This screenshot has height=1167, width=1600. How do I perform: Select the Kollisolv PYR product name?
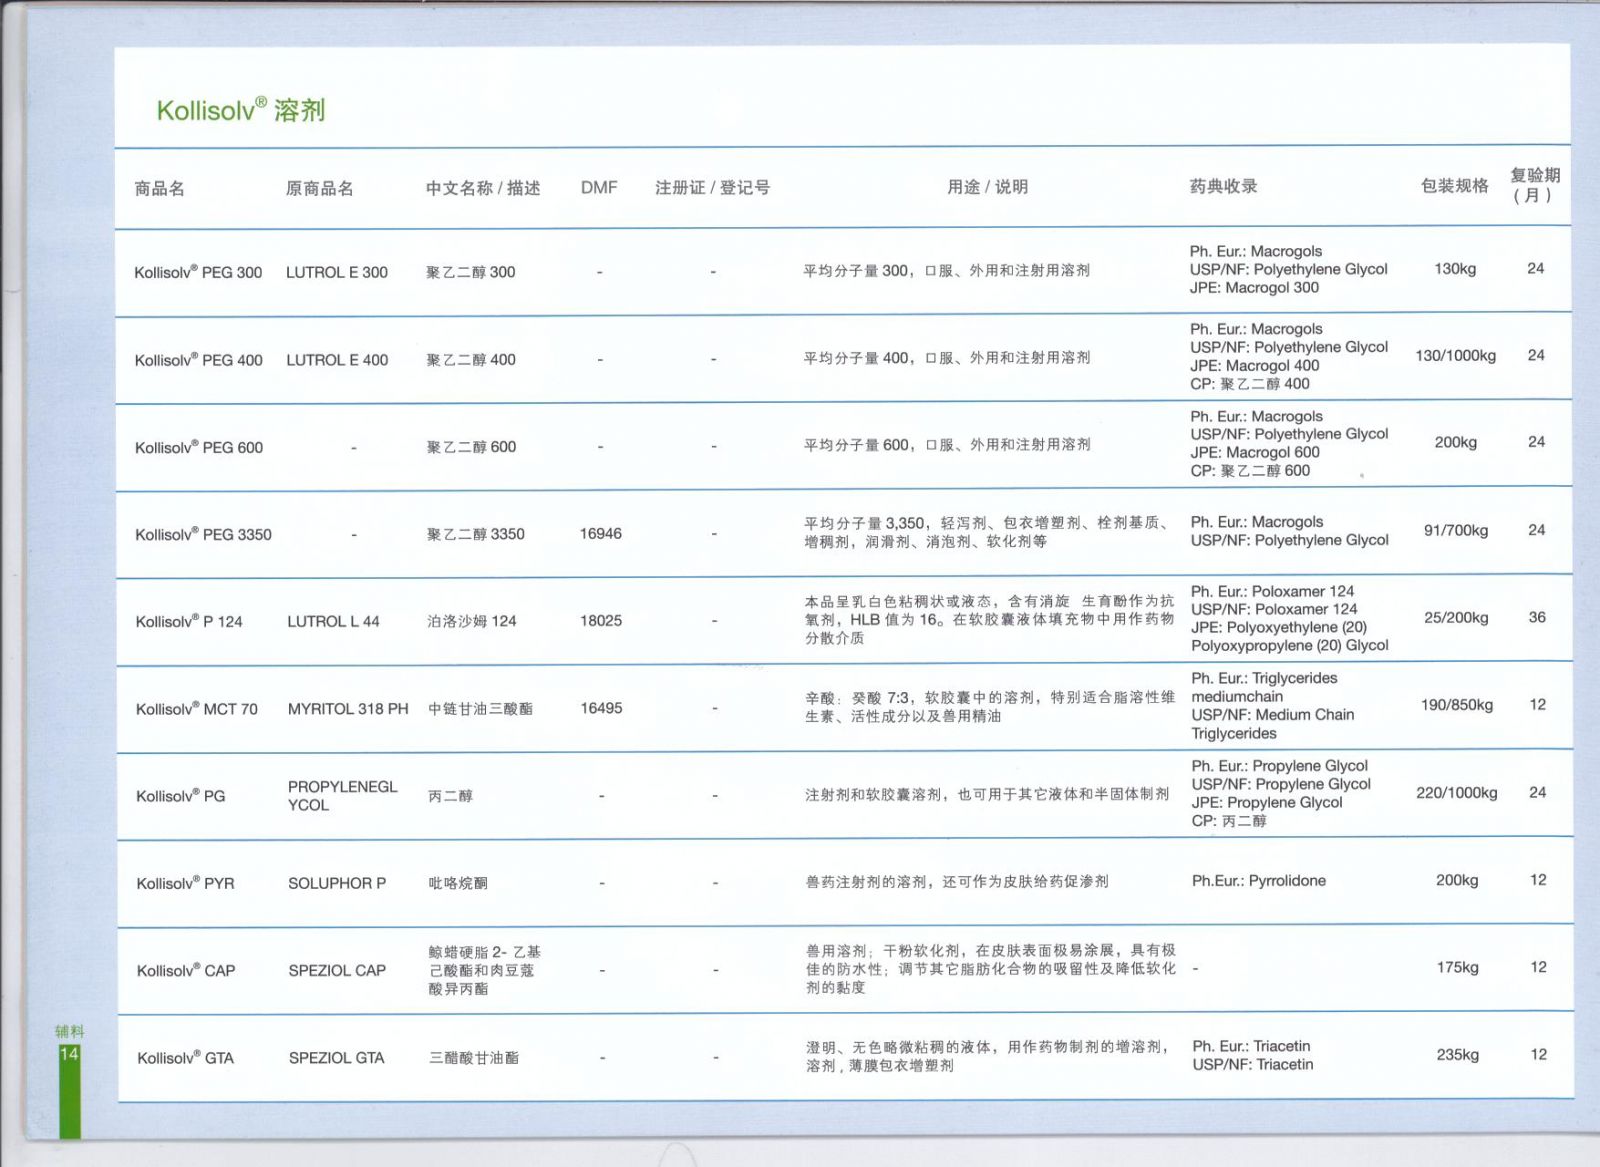186,883
